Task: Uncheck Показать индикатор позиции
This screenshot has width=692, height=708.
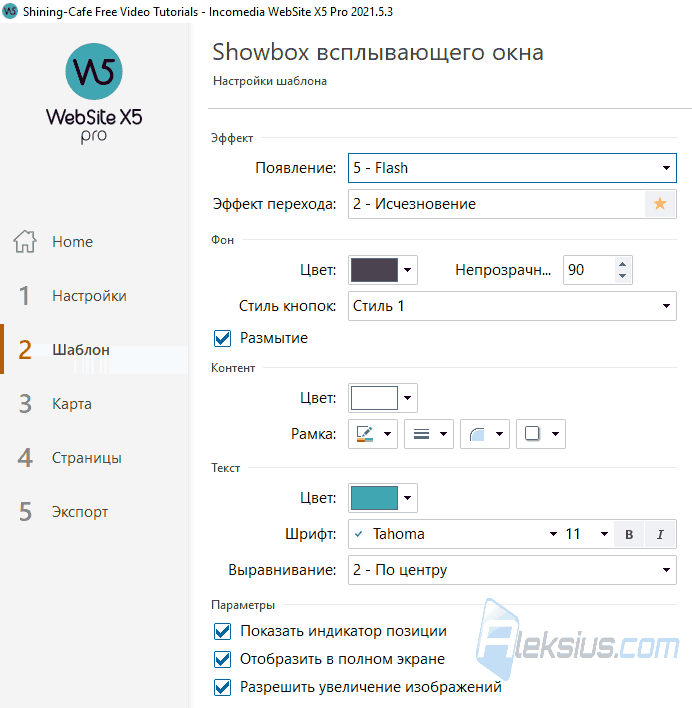Action: (223, 631)
